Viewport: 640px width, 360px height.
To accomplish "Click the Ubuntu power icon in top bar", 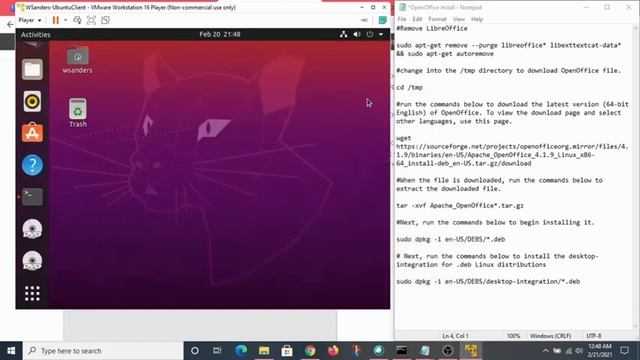I will [x=370, y=34].
